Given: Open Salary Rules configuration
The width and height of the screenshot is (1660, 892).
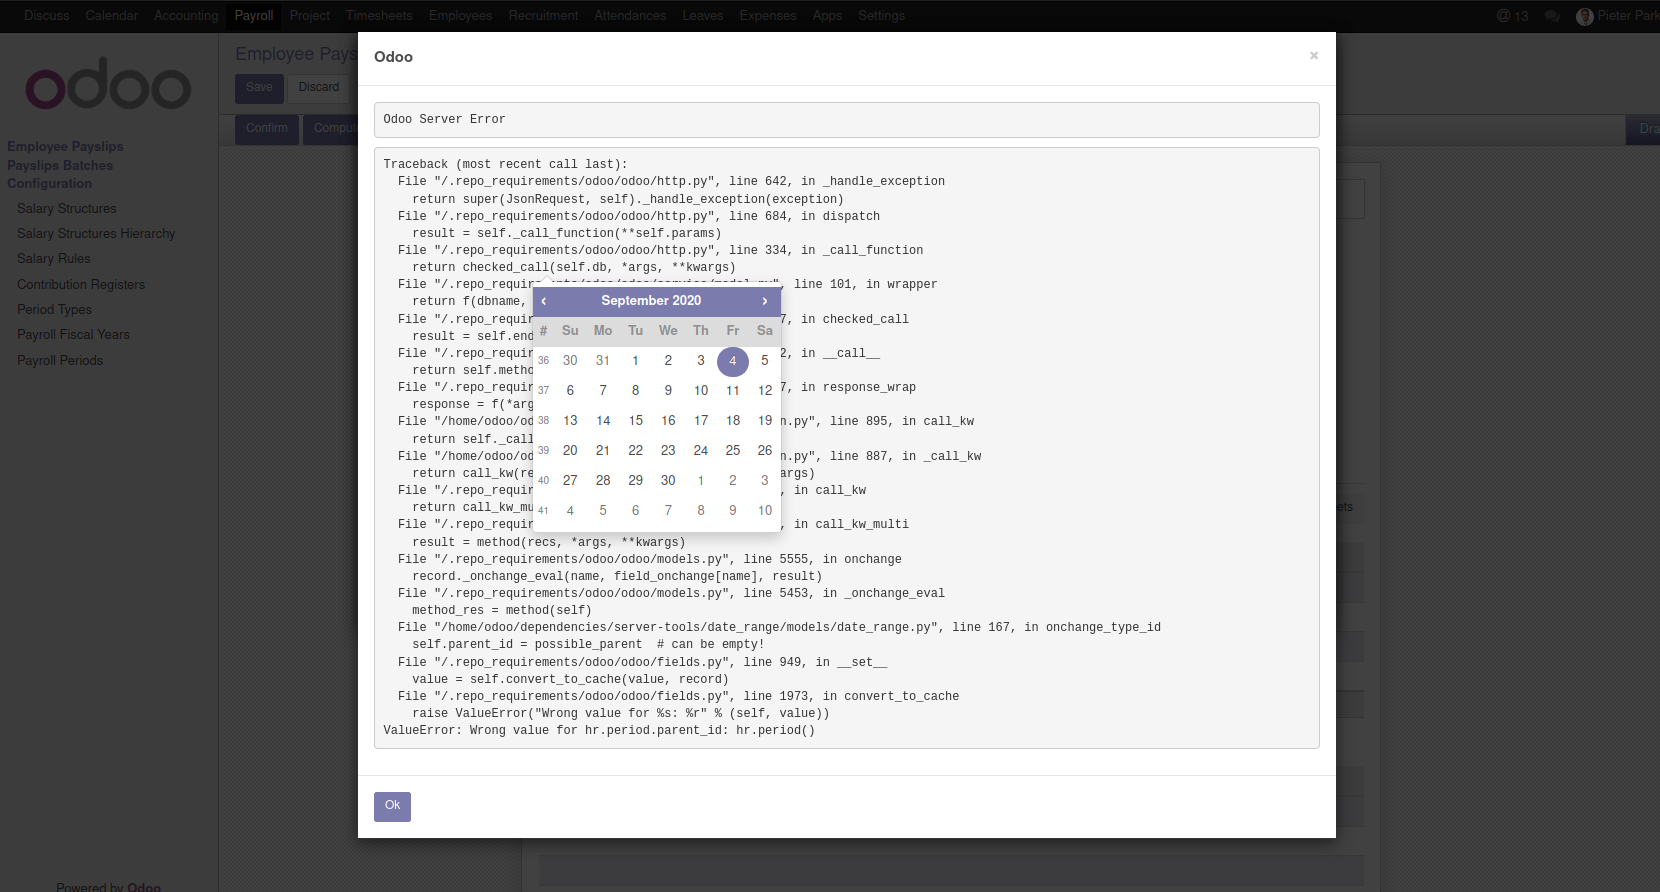Looking at the screenshot, I should click(54, 259).
